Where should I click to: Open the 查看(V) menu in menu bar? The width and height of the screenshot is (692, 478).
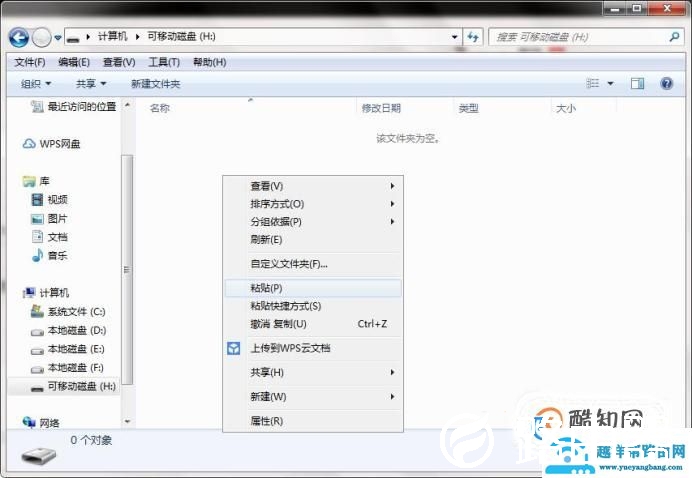pyautogui.click(x=119, y=62)
